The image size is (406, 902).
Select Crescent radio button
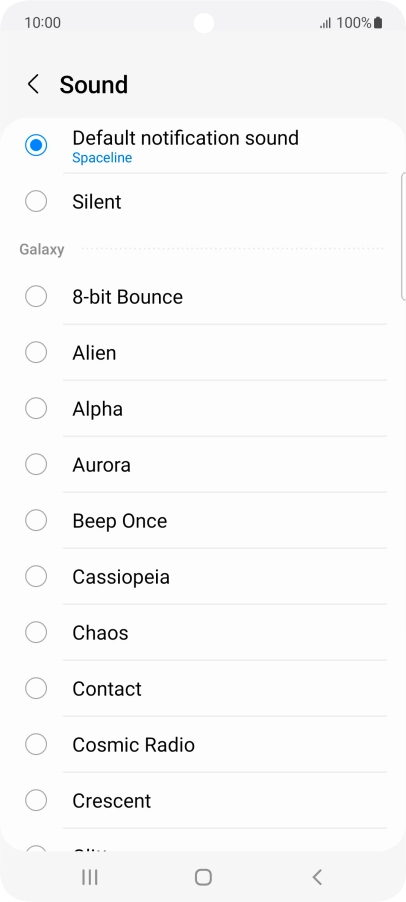click(36, 800)
